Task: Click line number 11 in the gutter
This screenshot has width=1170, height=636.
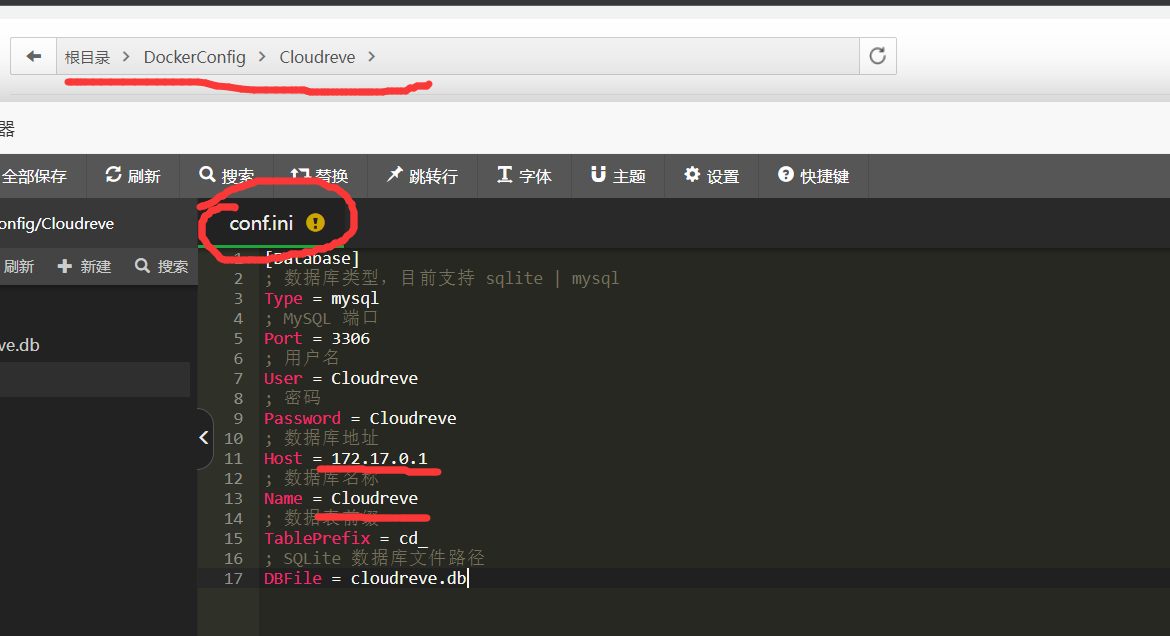Action: pyautogui.click(x=234, y=458)
